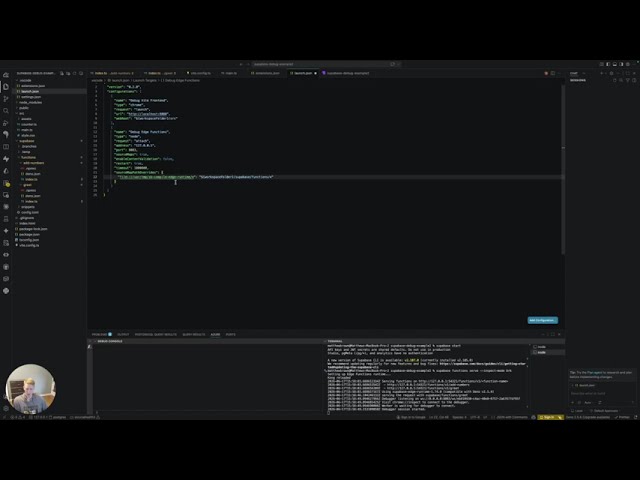Expand the public folder
640x480 pixels.
pos(50,108)
